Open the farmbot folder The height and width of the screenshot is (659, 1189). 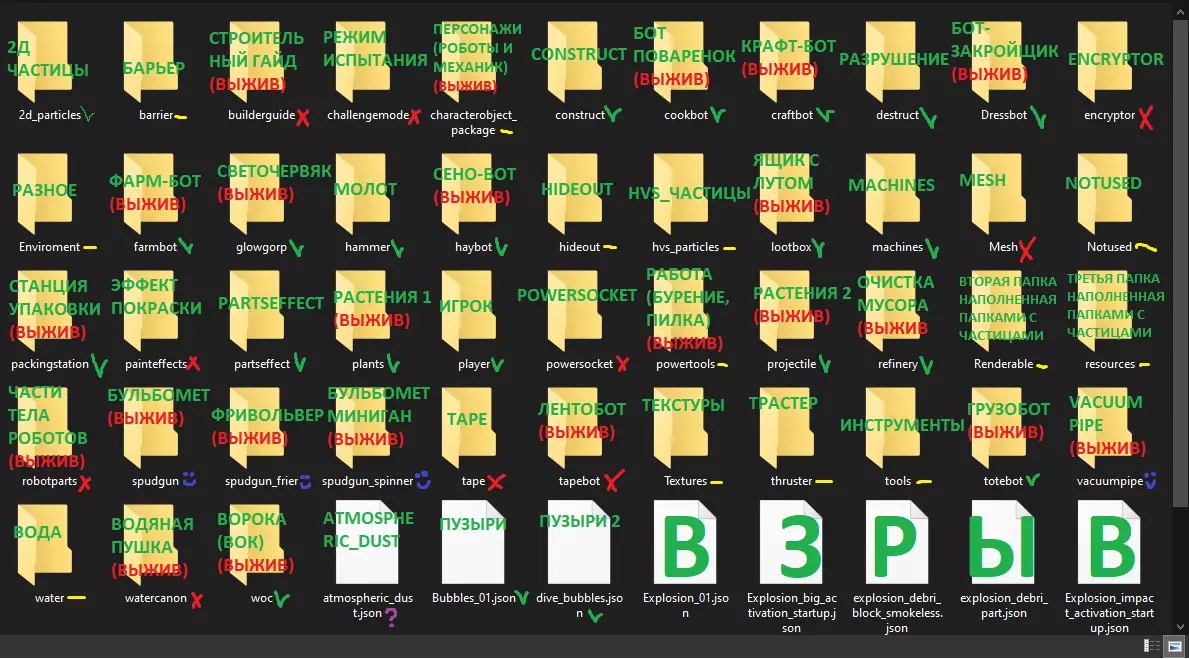pyautogui.click(x=153, y=194)
